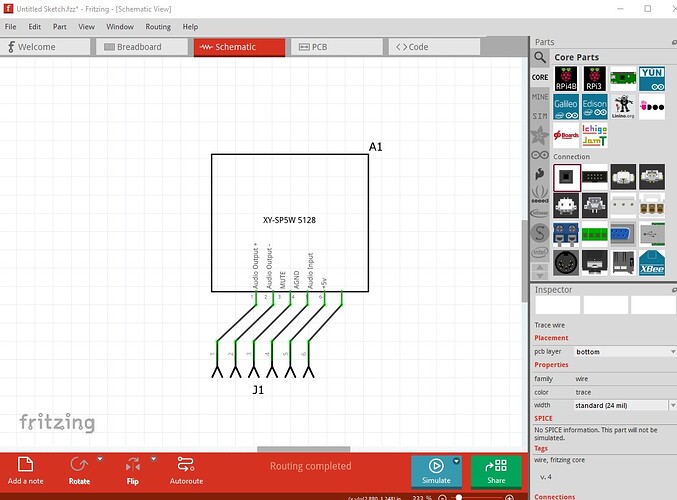
Task: Open the Routing menu
Action: [158, 27]
